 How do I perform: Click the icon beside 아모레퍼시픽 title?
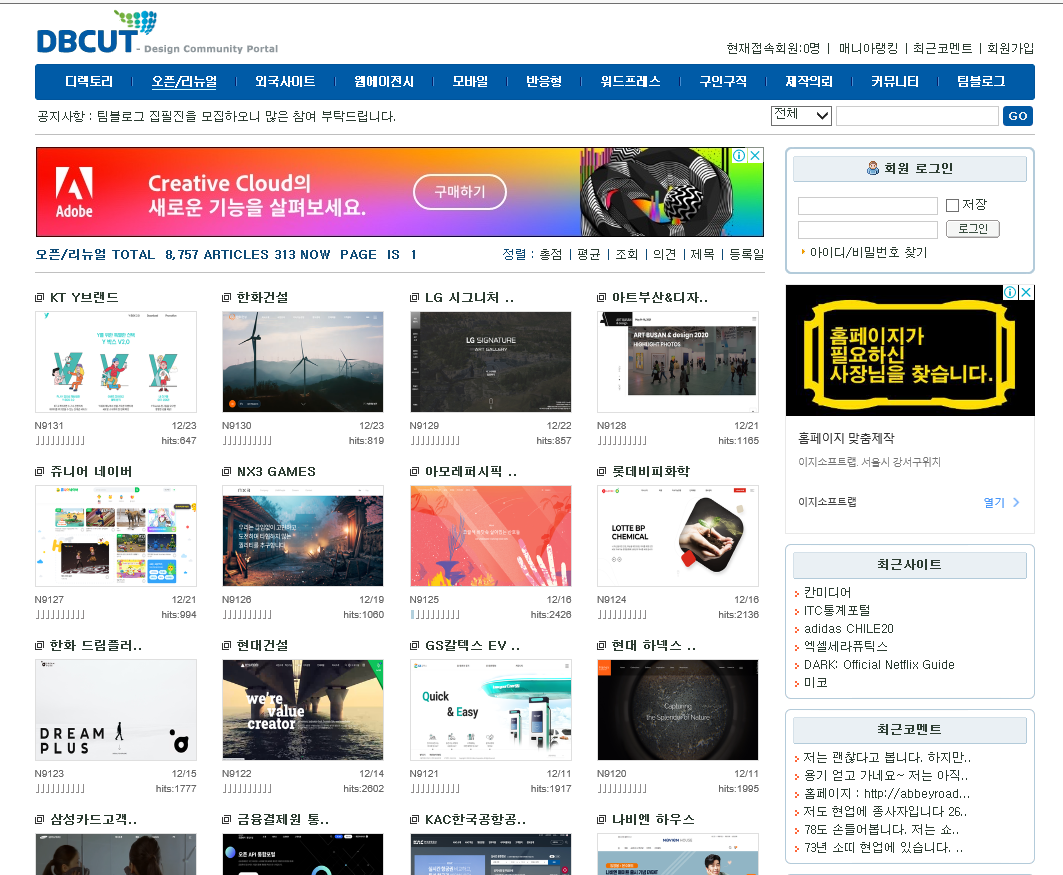[414, 472]
